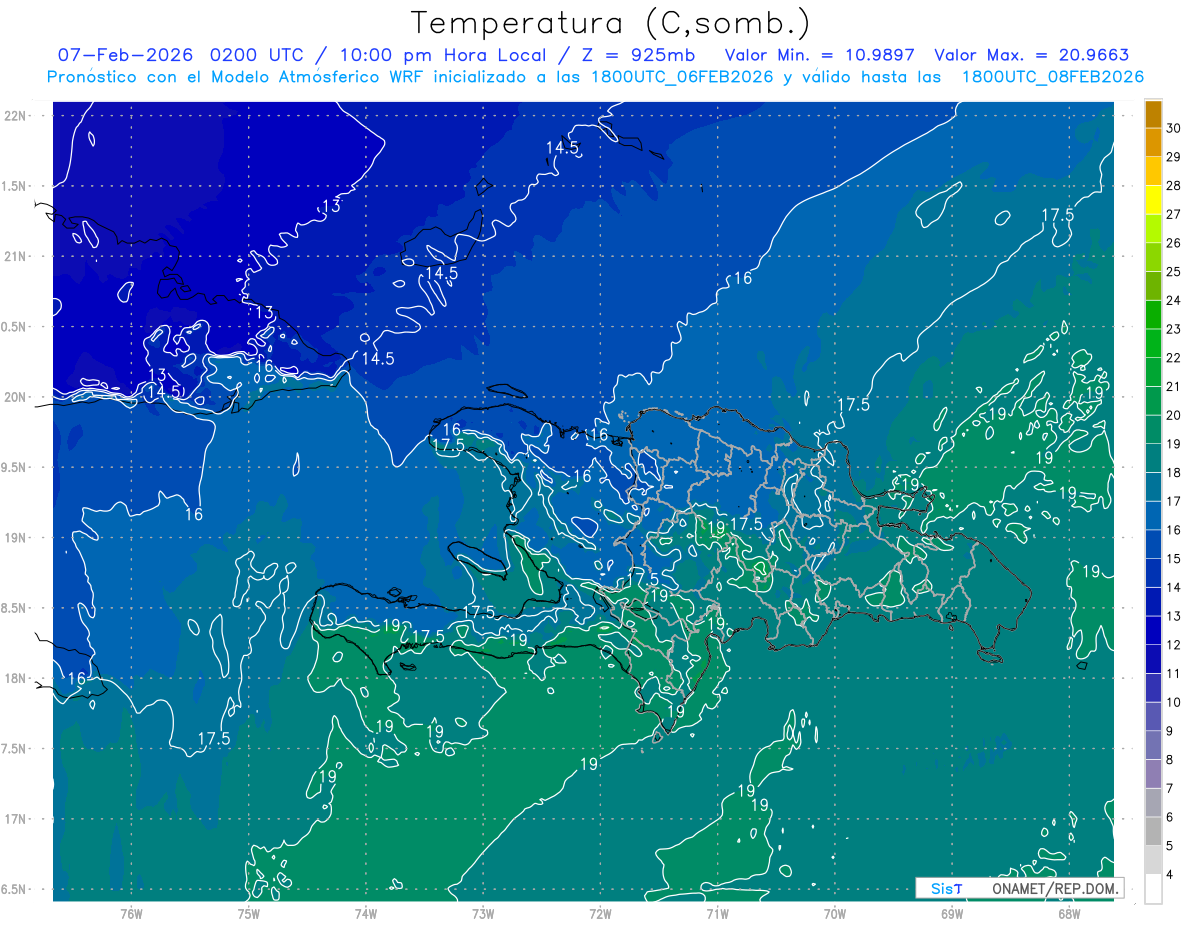The image size is (1200, 927).
Task: Click the '0200 UTC' time text
Action: [256, 55]
